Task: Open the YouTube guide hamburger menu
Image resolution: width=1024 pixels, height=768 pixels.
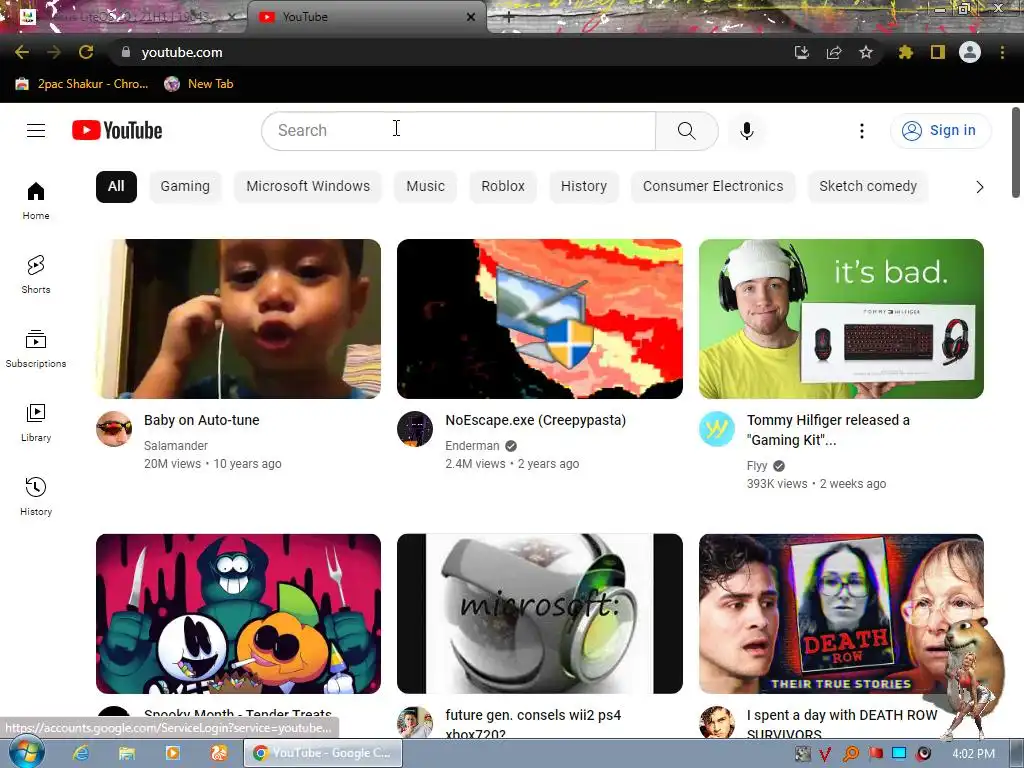Action: click(x=36, y=131)
